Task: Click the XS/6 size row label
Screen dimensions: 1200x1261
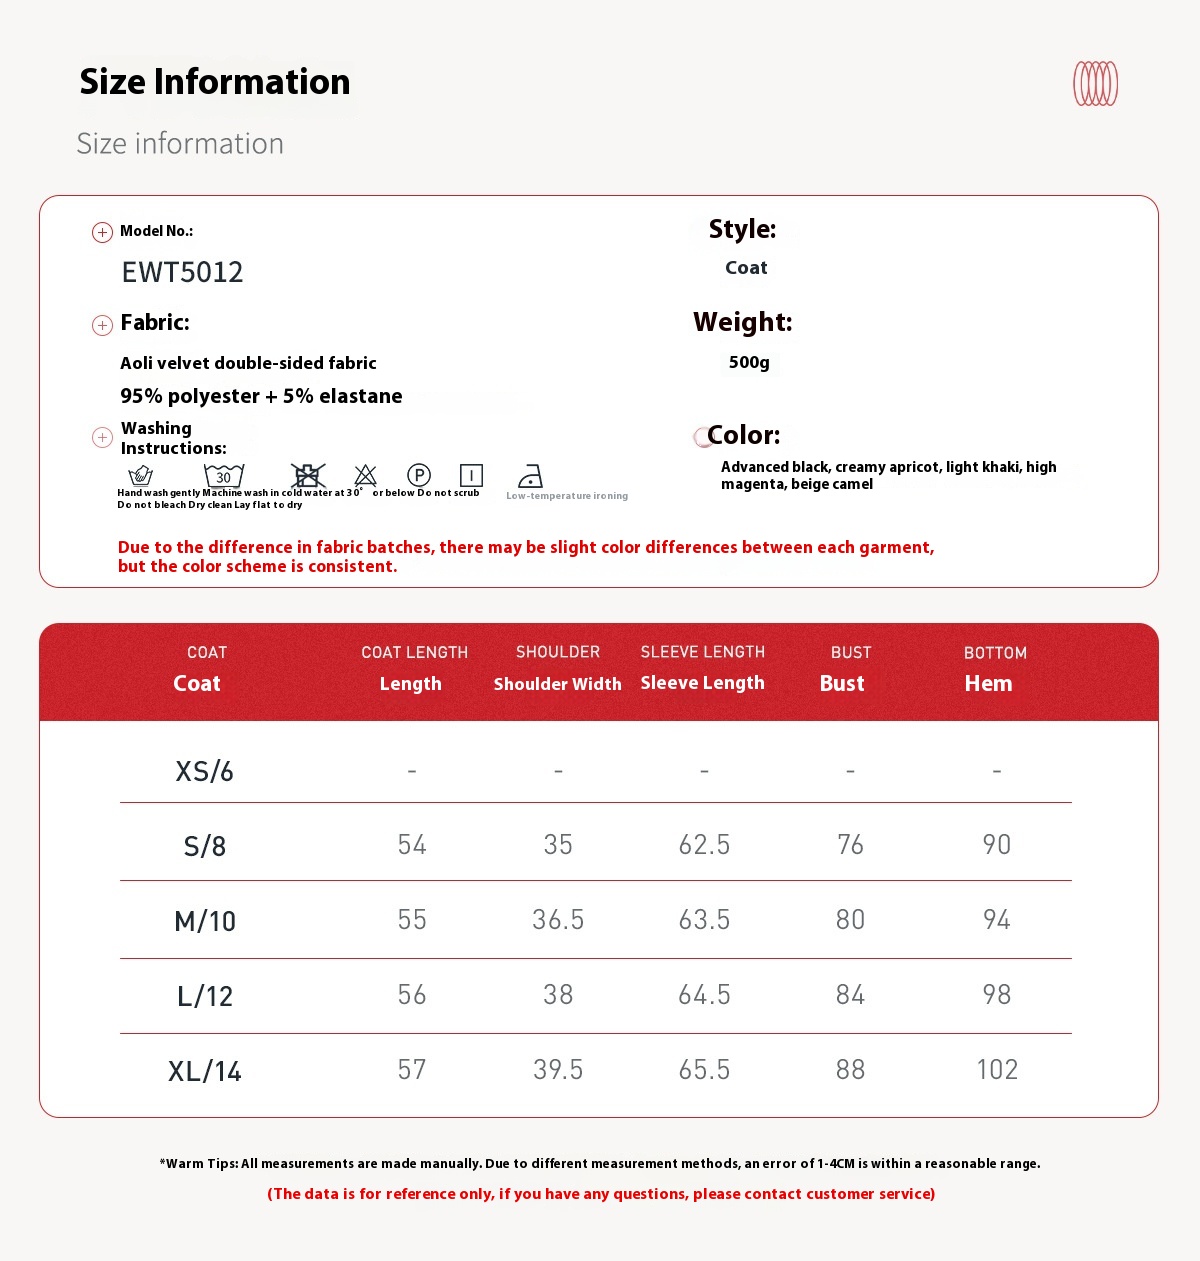Action: [x=205, y=771]
